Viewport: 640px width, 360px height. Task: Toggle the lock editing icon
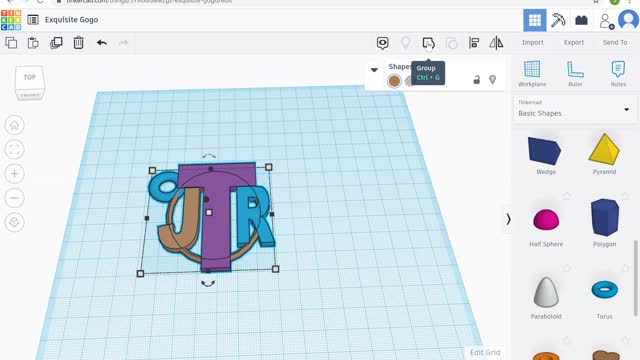pyautogui.click(x=476, y=80)
